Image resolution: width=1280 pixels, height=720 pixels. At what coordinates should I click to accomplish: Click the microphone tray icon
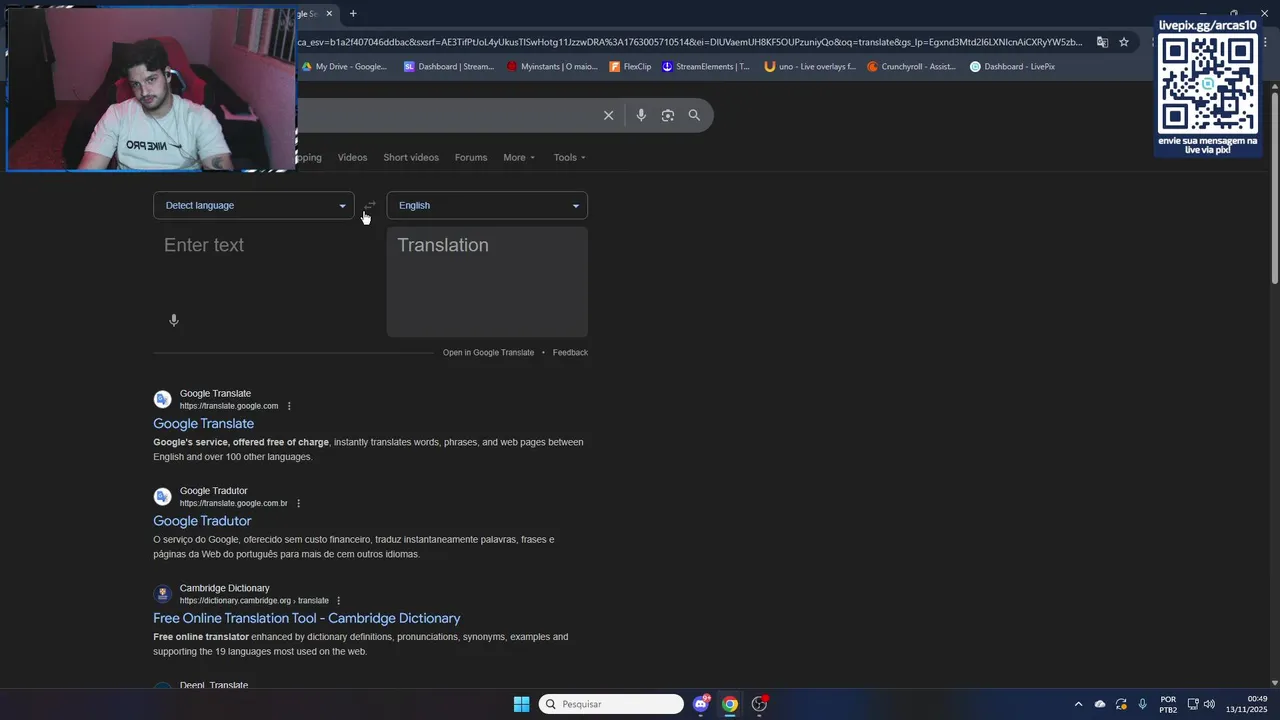click(x=1142, y=704)
